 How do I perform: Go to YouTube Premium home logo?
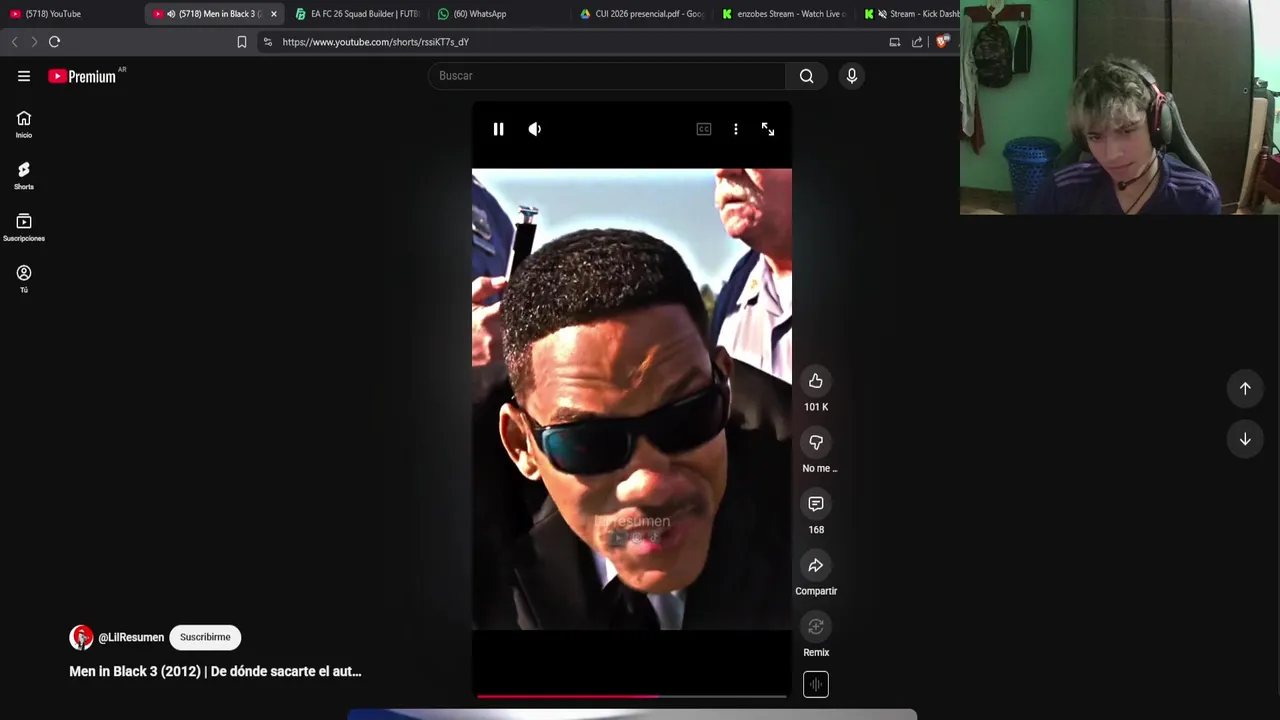tap(84, 76)
